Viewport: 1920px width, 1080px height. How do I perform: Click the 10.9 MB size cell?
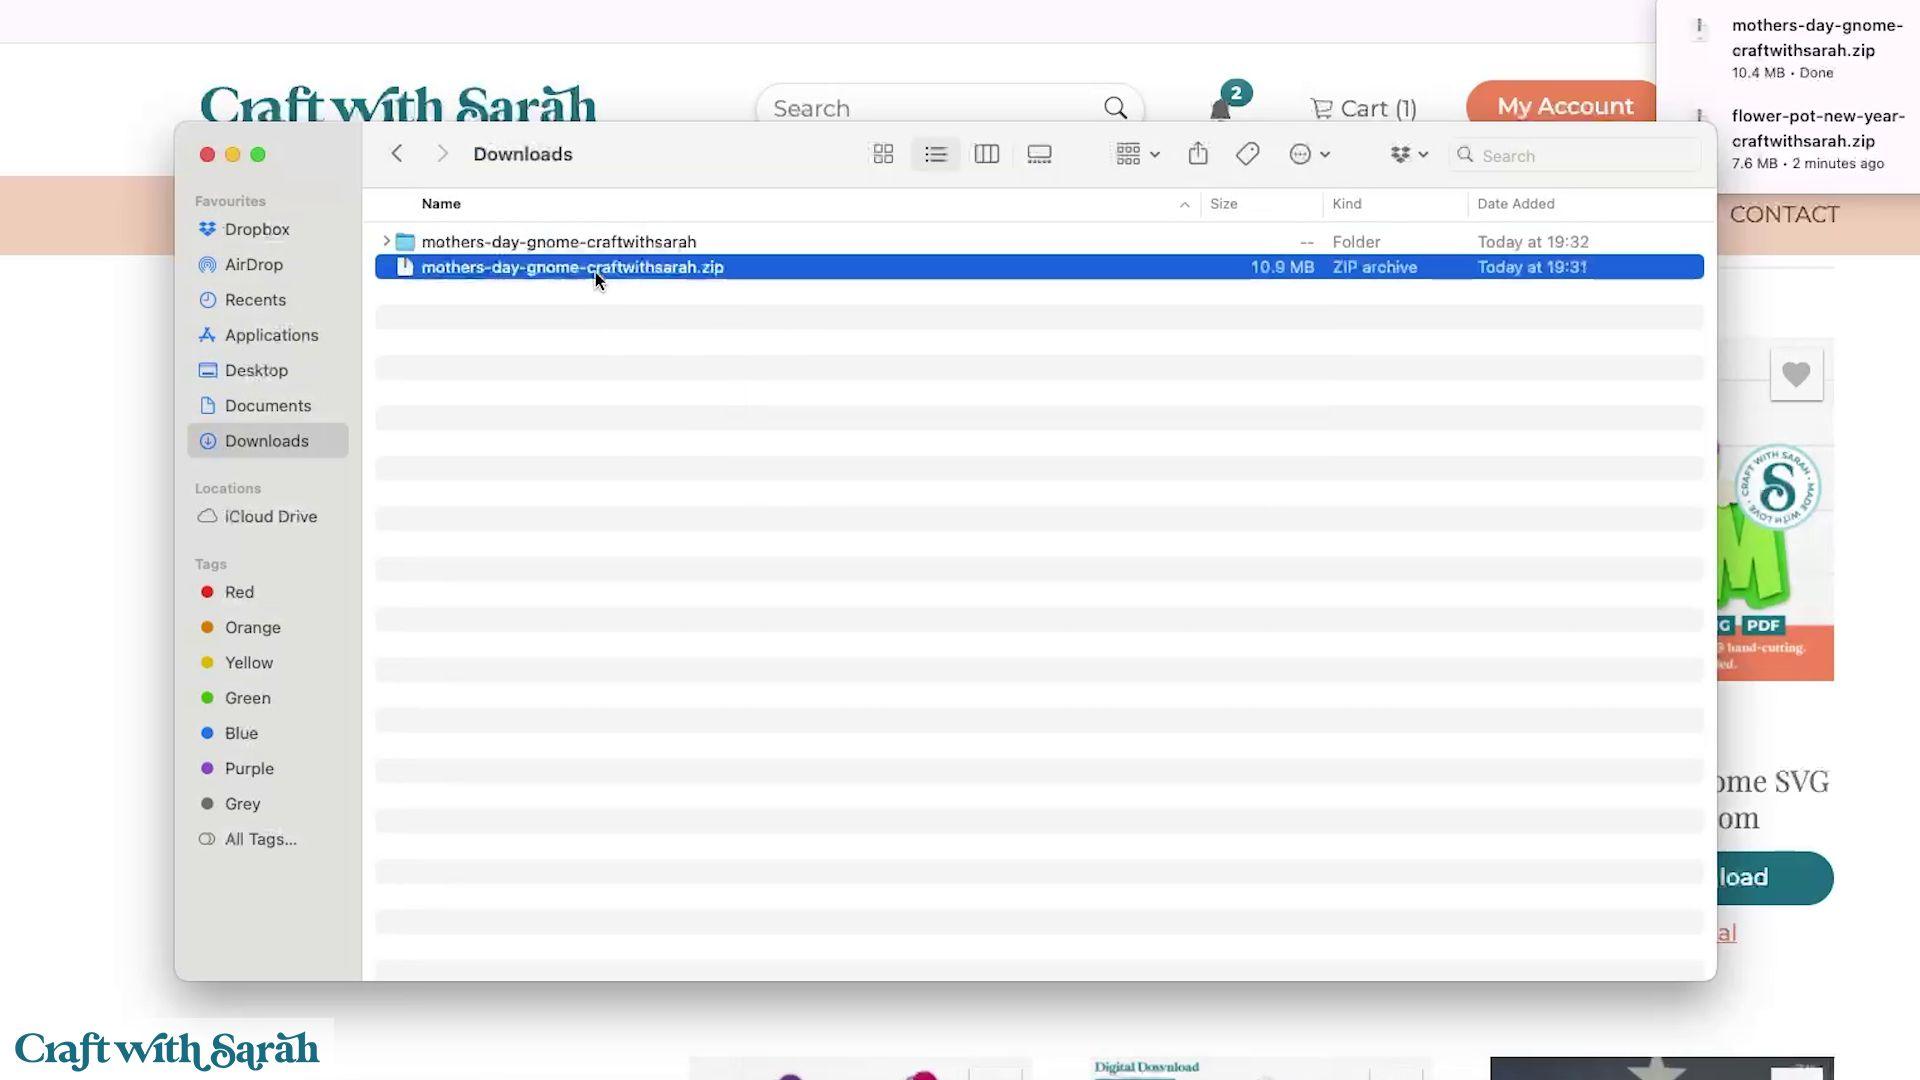(1282, 267)
